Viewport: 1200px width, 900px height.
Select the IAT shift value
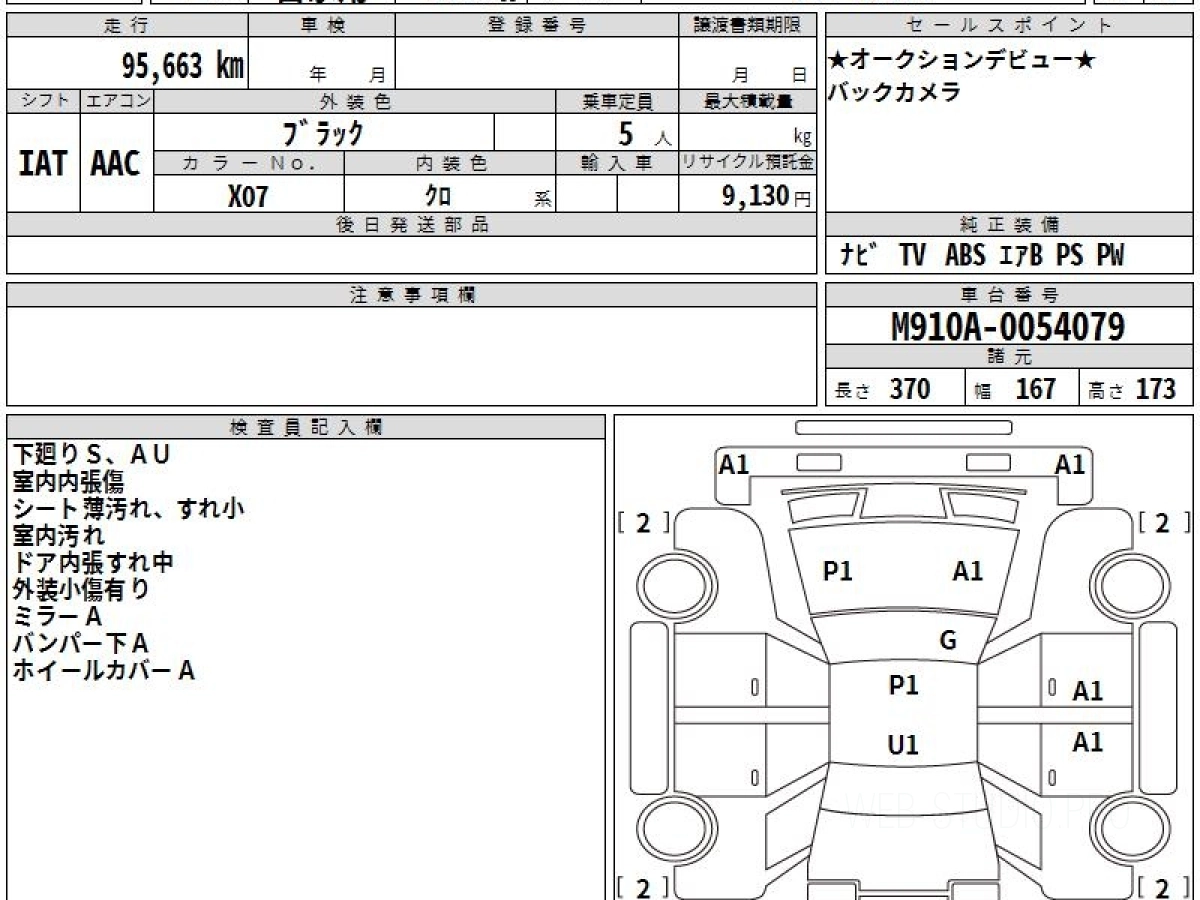click(x=43, y=163)
